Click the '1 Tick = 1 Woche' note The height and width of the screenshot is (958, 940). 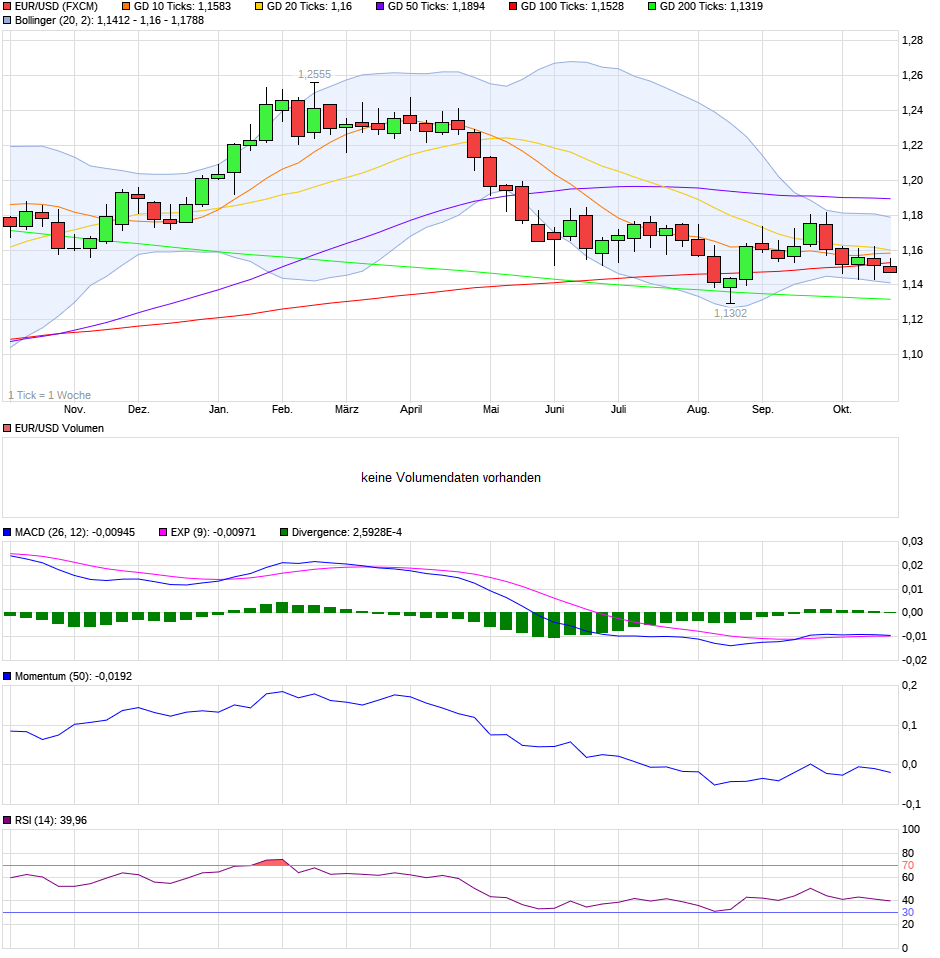(49, 396)
